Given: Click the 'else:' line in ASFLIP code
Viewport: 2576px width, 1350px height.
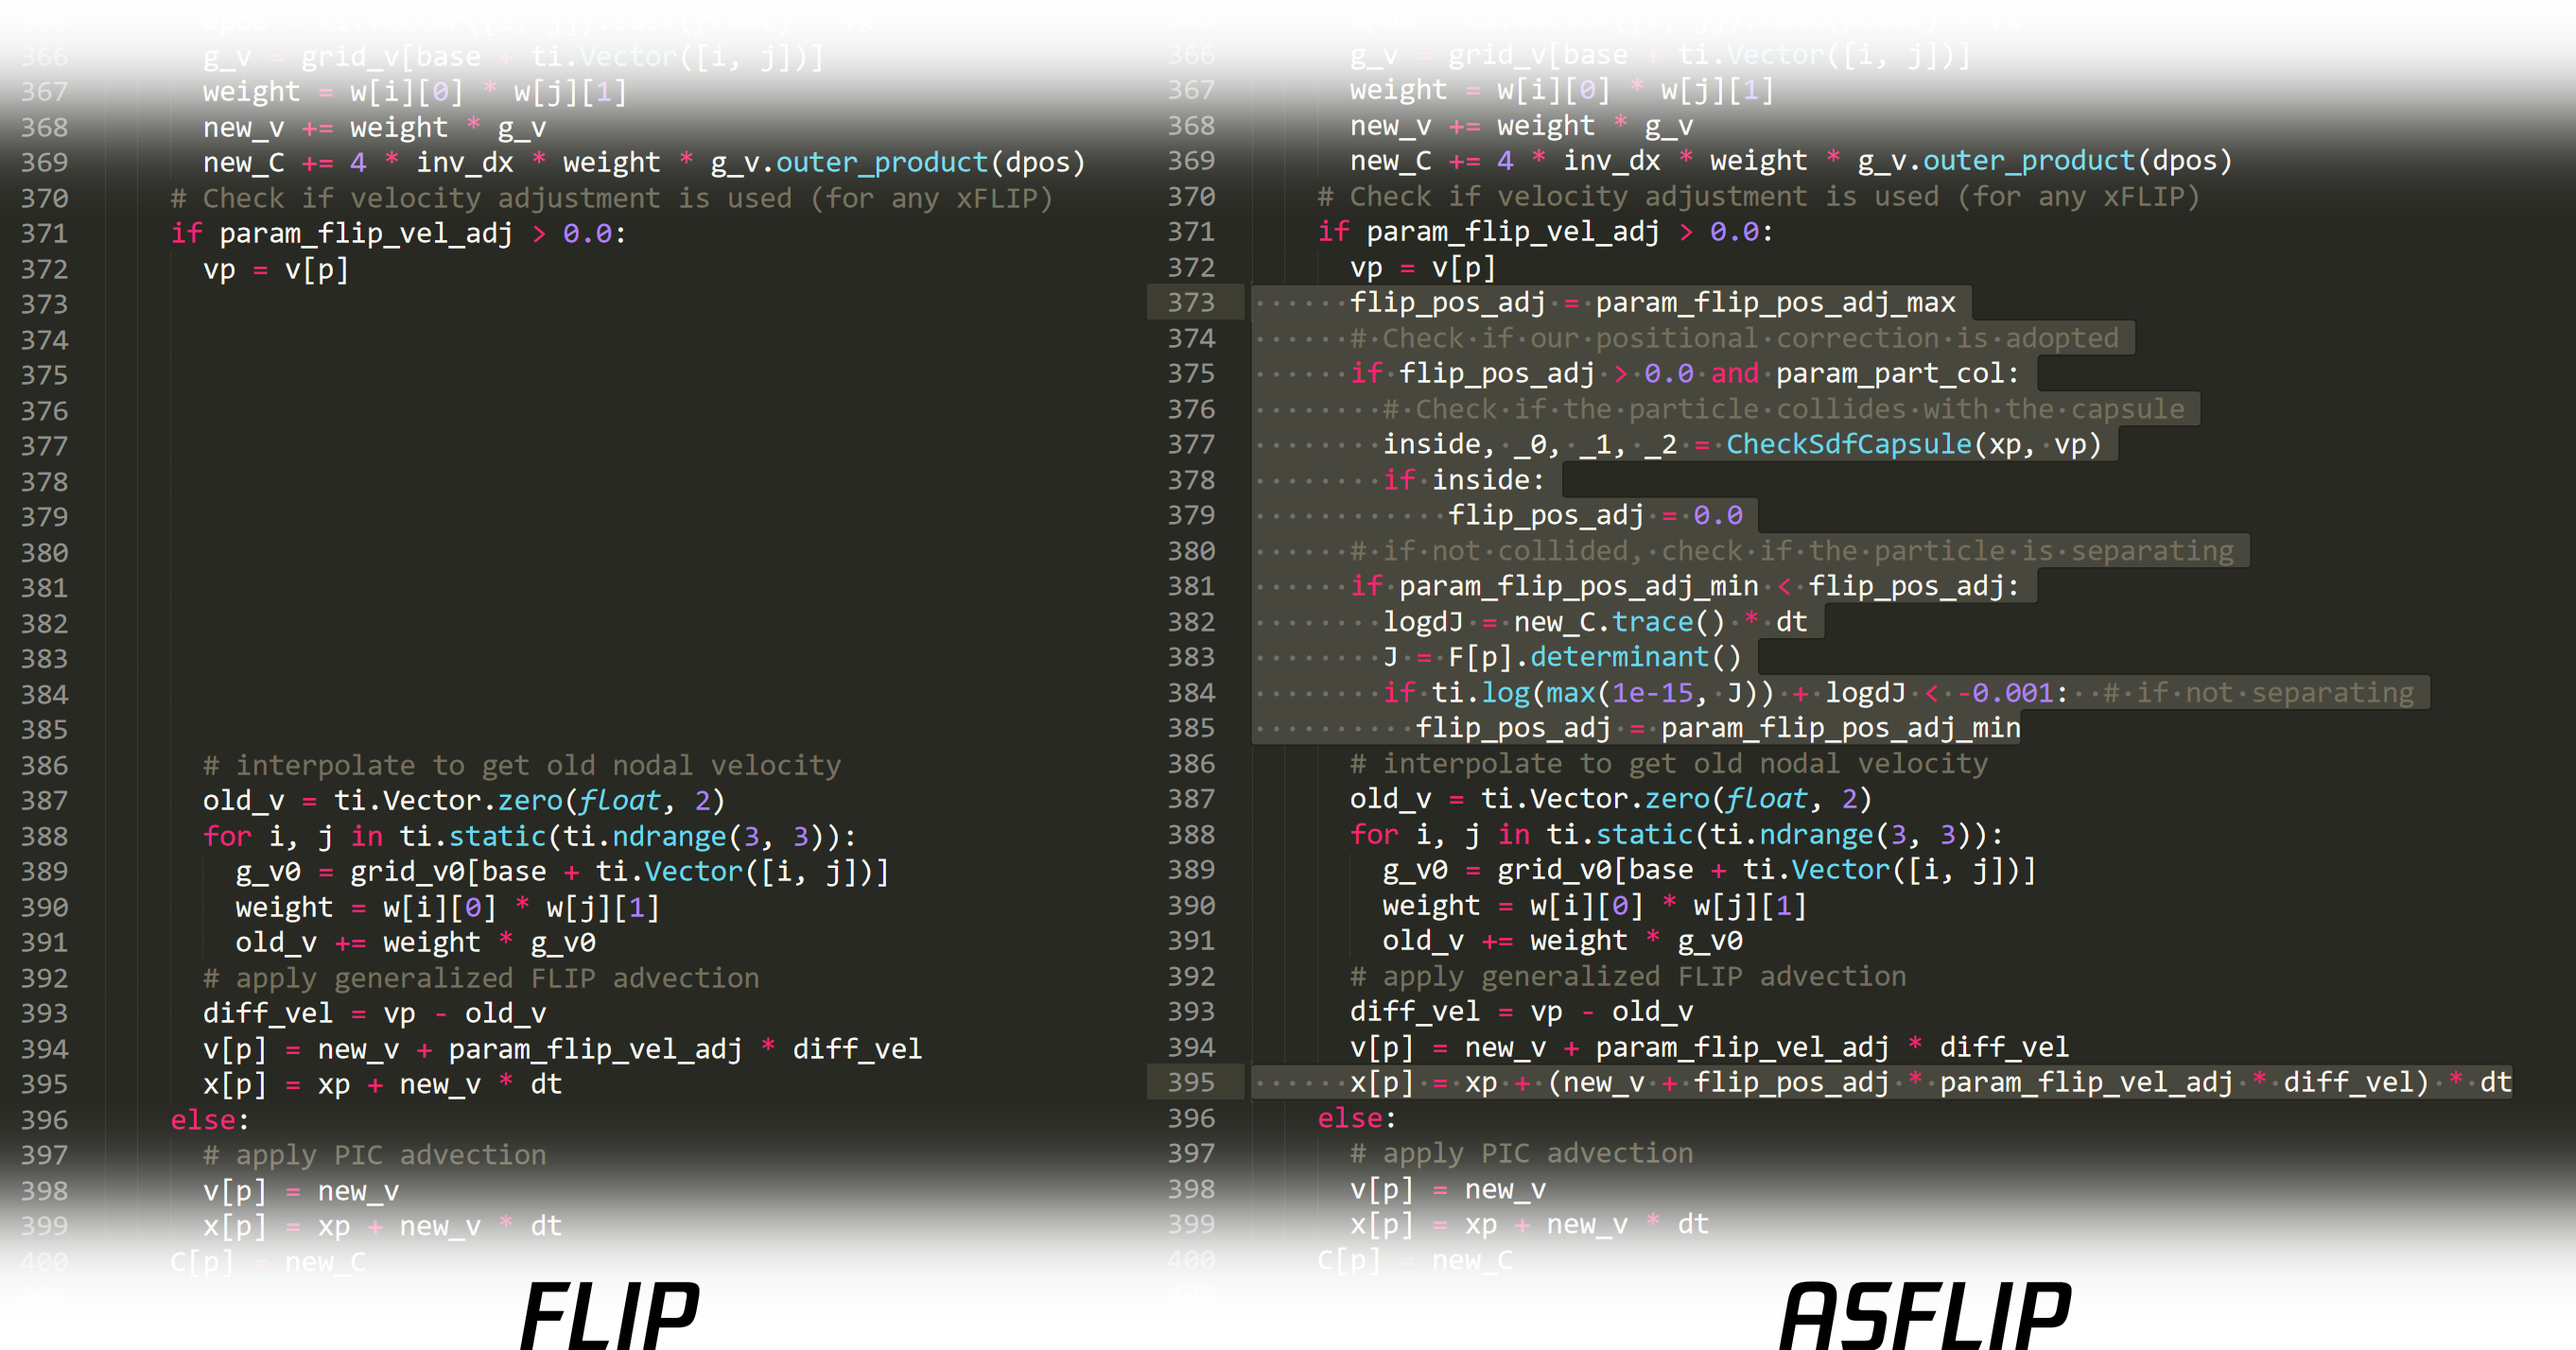Looking at the screenshot, I should point(1357,1118).
